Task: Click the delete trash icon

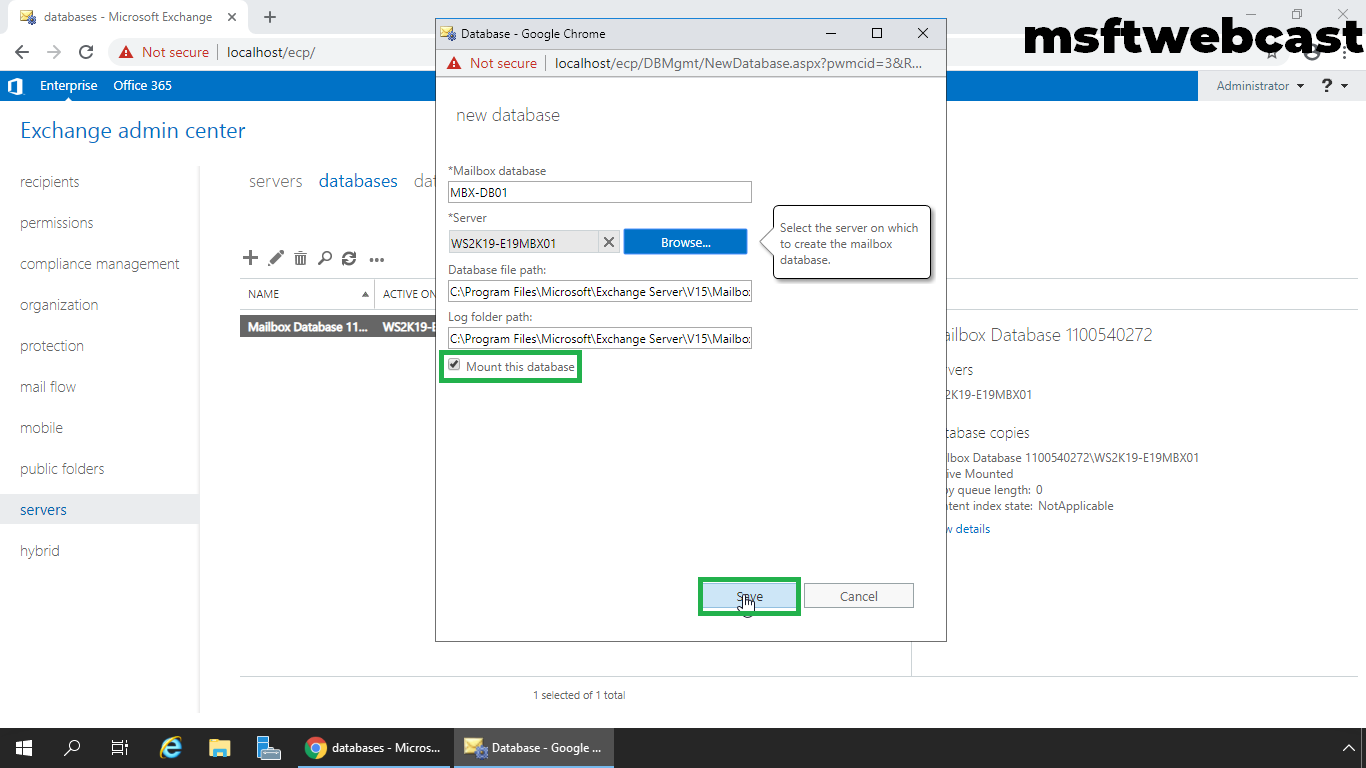Action: click(300, 259)
